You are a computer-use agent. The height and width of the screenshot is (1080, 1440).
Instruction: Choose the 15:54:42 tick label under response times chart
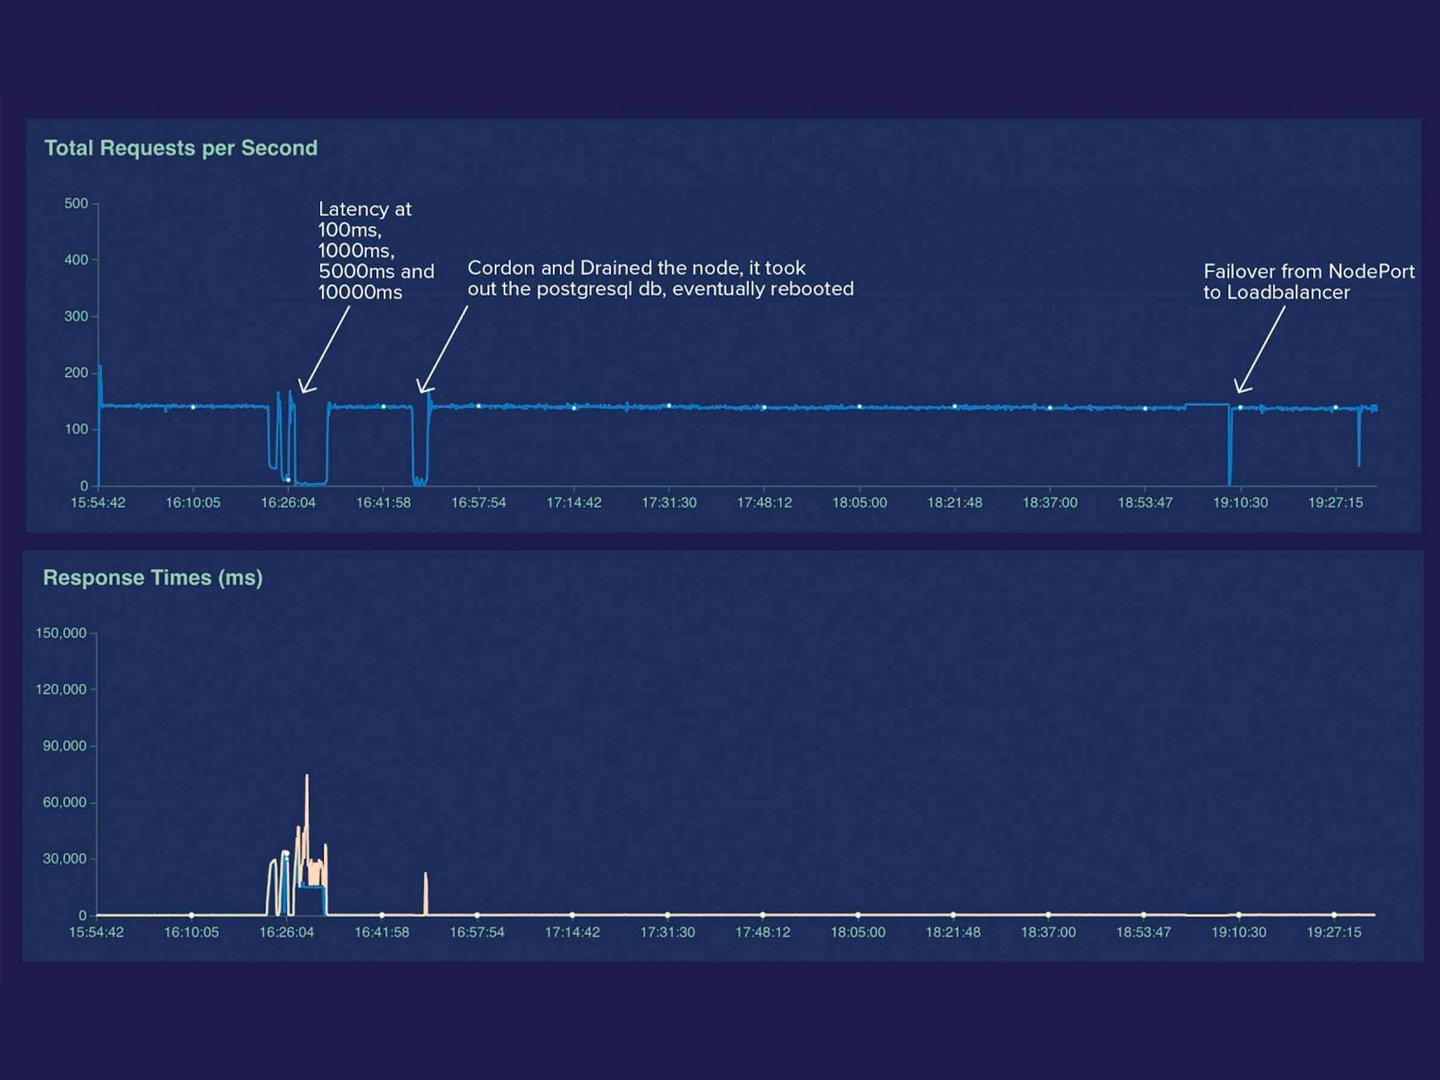[96, 932]
